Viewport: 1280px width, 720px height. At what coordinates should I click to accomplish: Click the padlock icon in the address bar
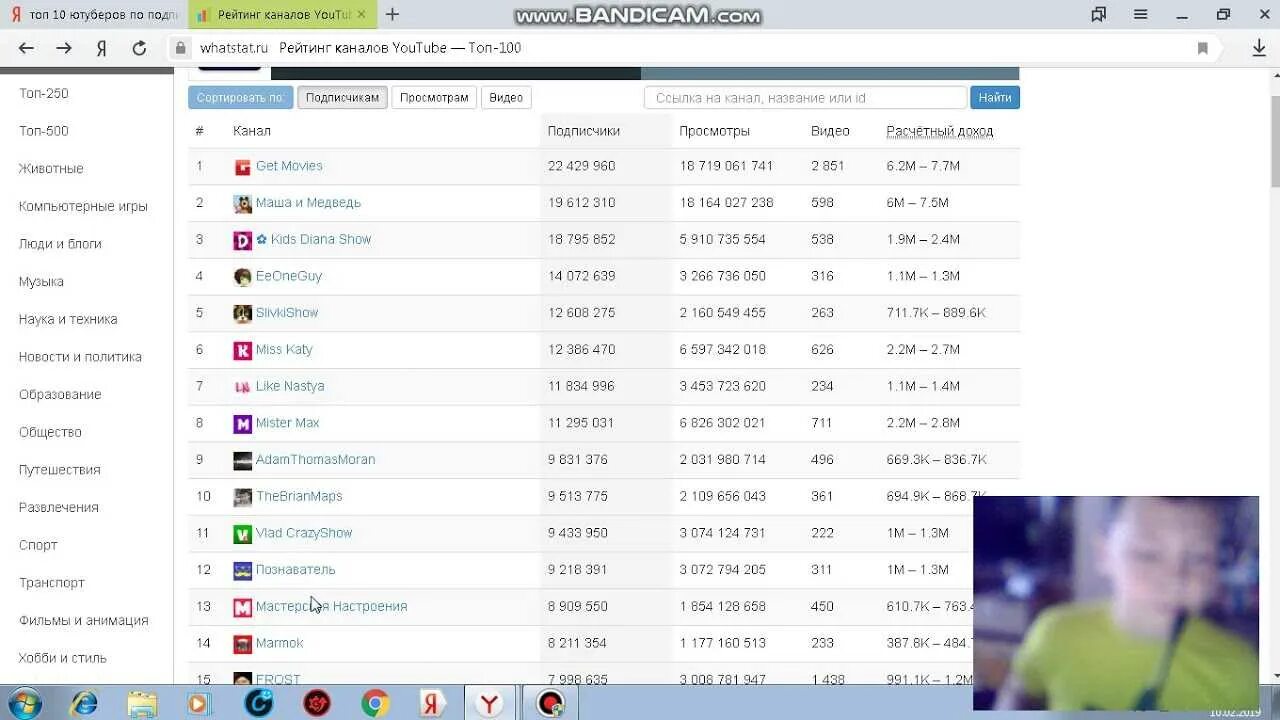click(x=181, y=47)
